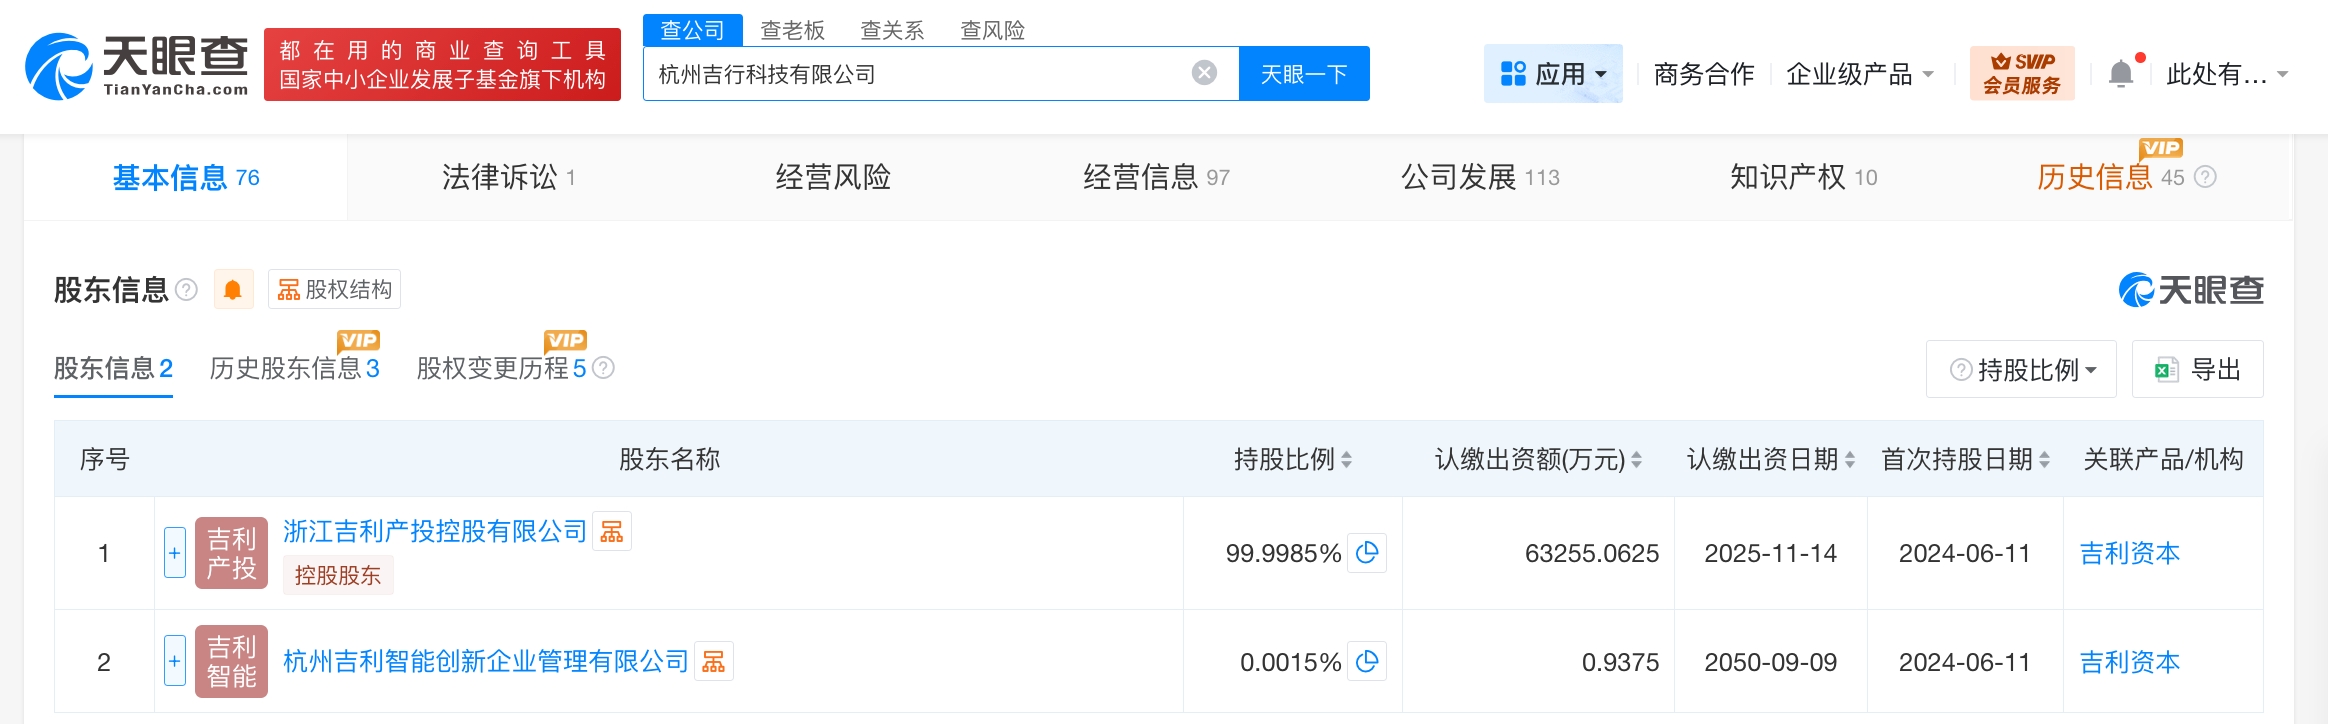Click the TianYanCha logo
Image resolution: width=2328 pixels, height=724 pixels.
pyautogui.click(x=137, y=66)
